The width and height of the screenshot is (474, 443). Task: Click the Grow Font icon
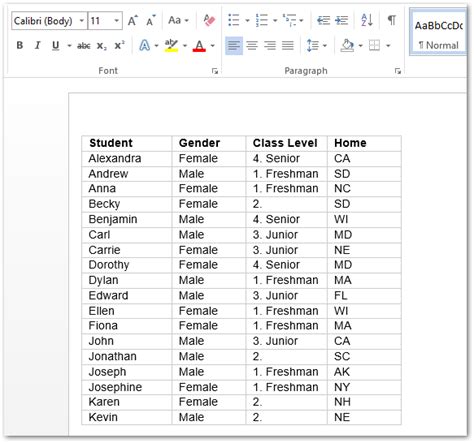(x=133, y=21)
